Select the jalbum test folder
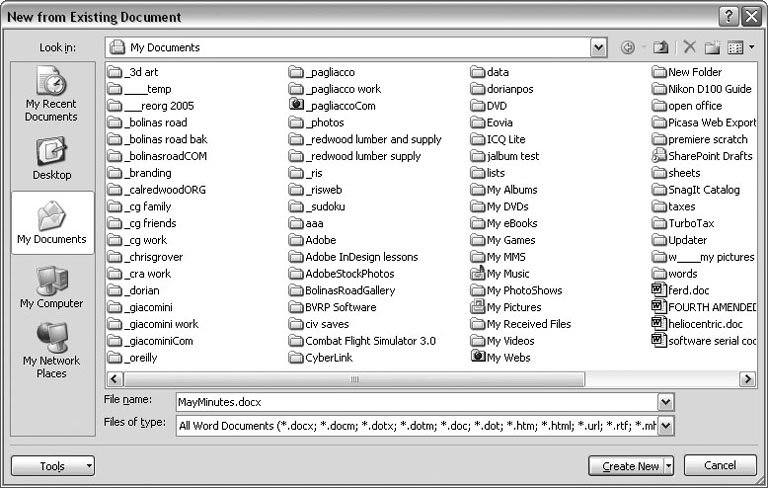 [505, 156]
